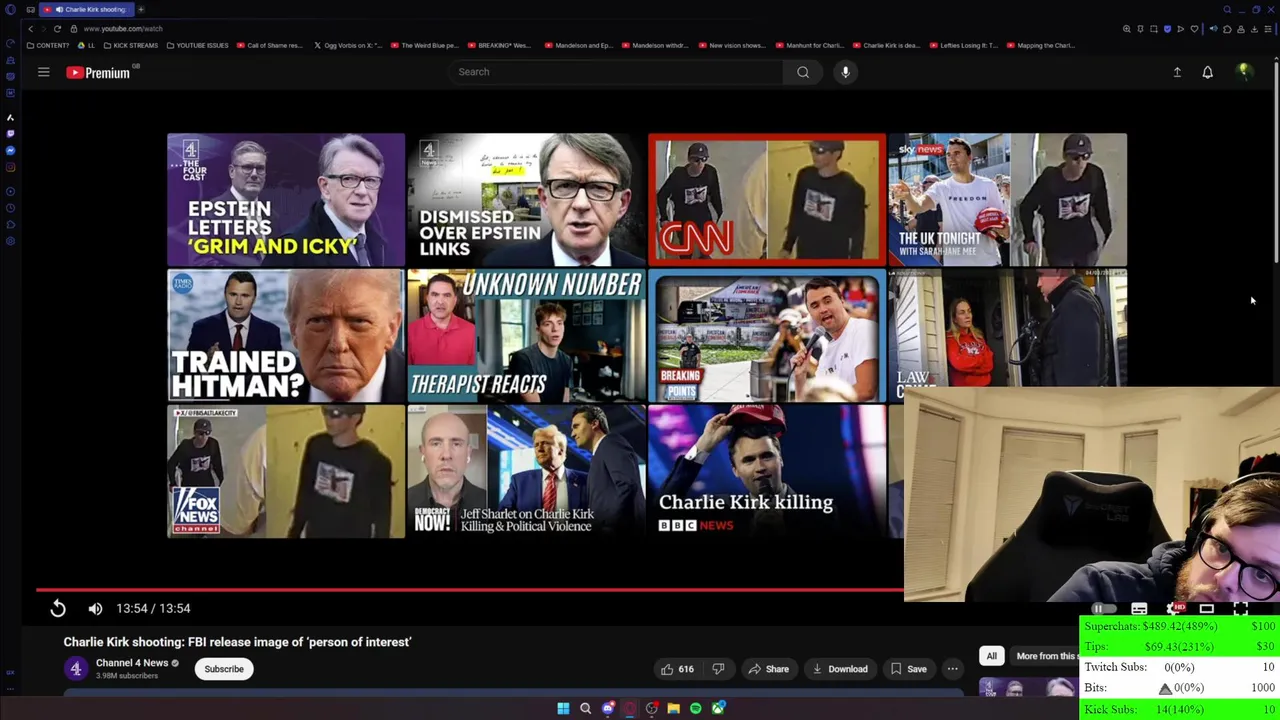The height and width of the screenshot is (720, 1280).
Task: Open the Democracy Now Jeff Sharlet thumbnail
Action: pos(526,472)
